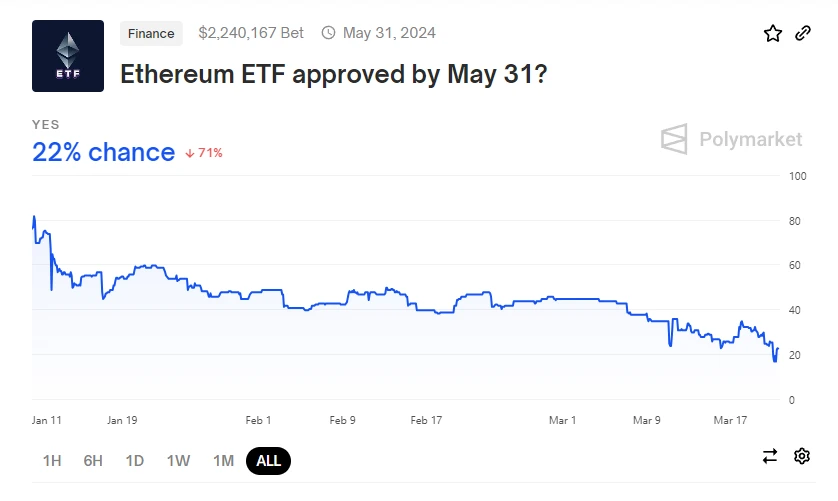Bookmark market with the star icon
Image resolution: width=838 pixels, height=501 pixels.
click(x=773, y=34)
